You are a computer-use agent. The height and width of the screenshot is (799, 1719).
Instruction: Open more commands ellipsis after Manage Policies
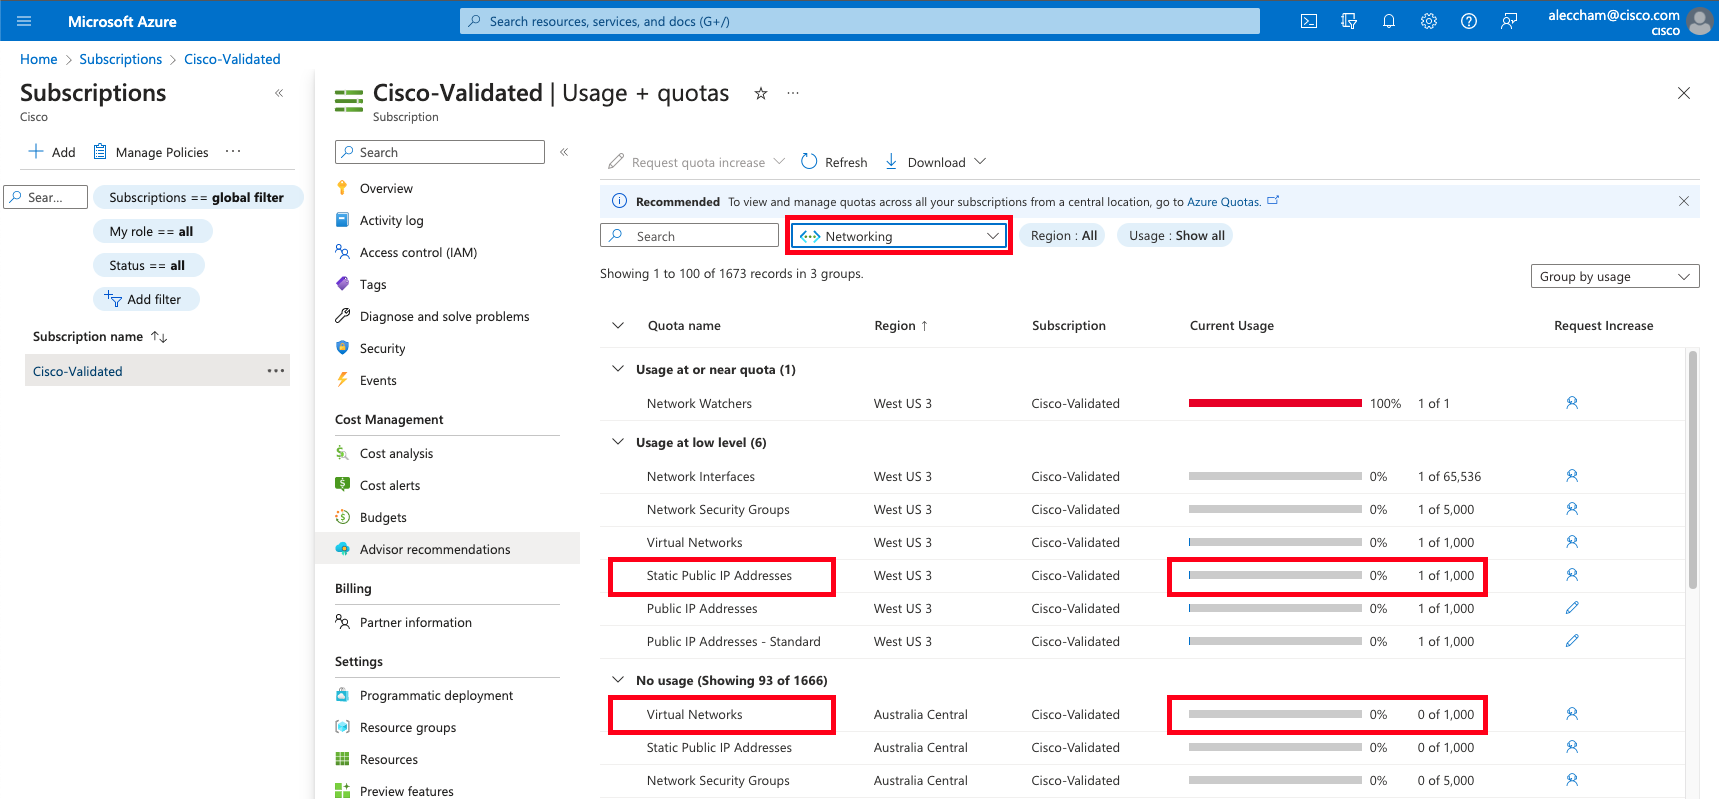233,151
